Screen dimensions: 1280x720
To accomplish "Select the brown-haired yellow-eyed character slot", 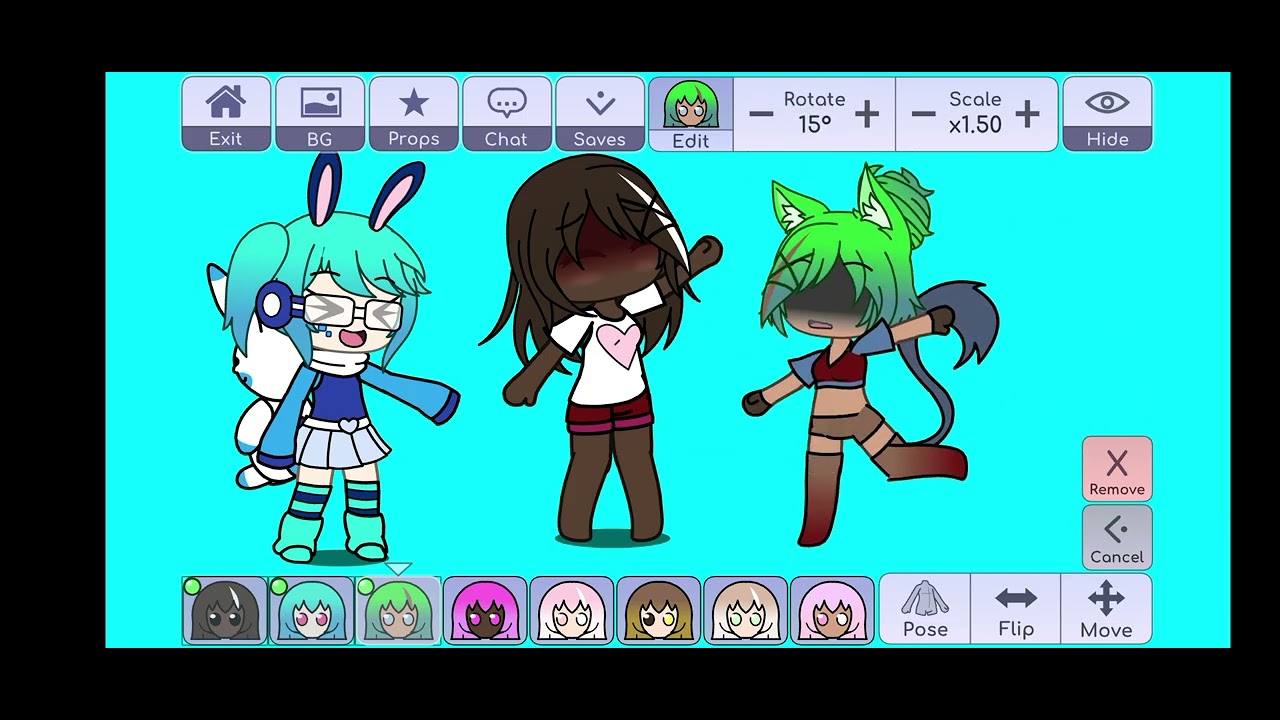I will [x=659, y=609].
